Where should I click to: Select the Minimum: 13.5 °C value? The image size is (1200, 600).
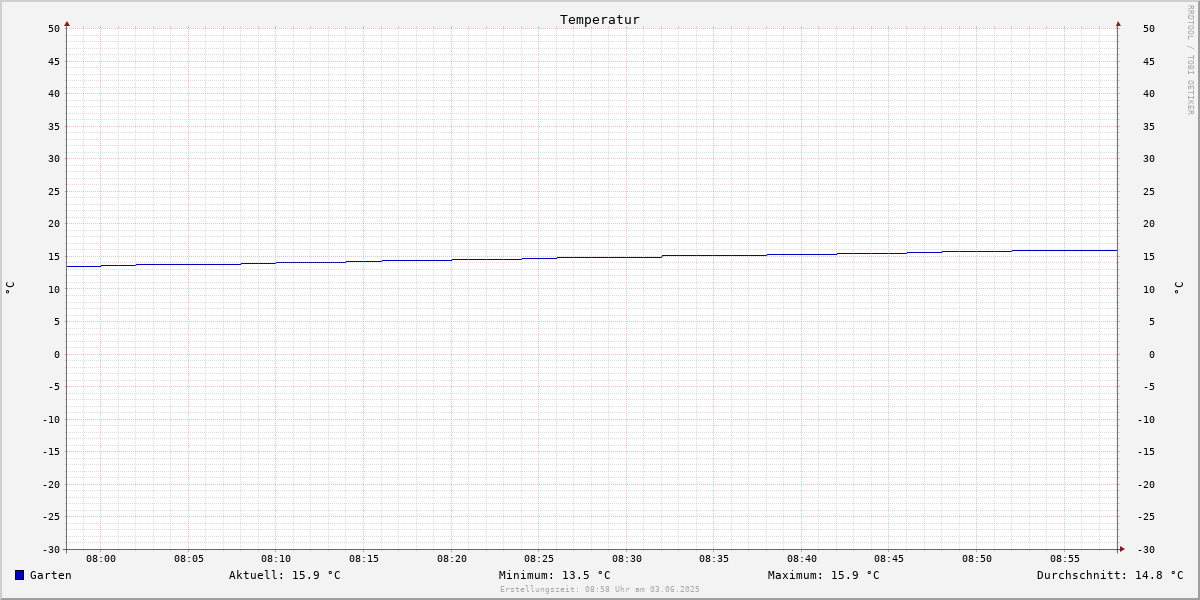pos(555,575)
